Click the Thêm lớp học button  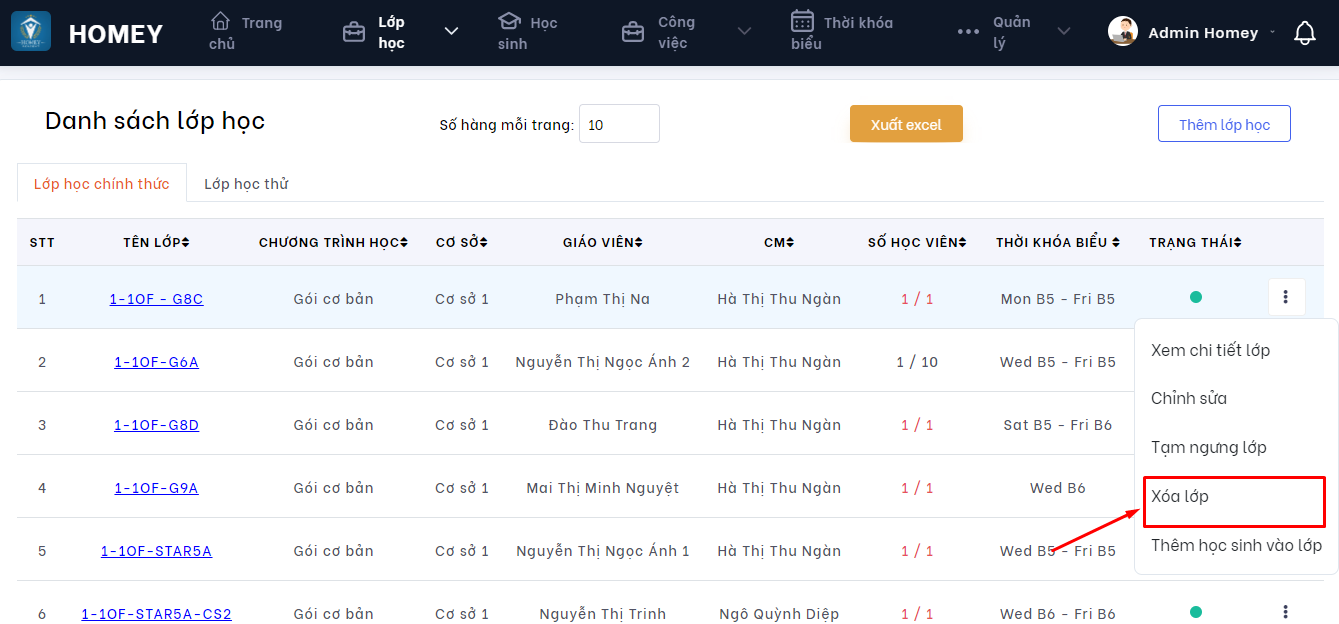tap(1224, 124)
